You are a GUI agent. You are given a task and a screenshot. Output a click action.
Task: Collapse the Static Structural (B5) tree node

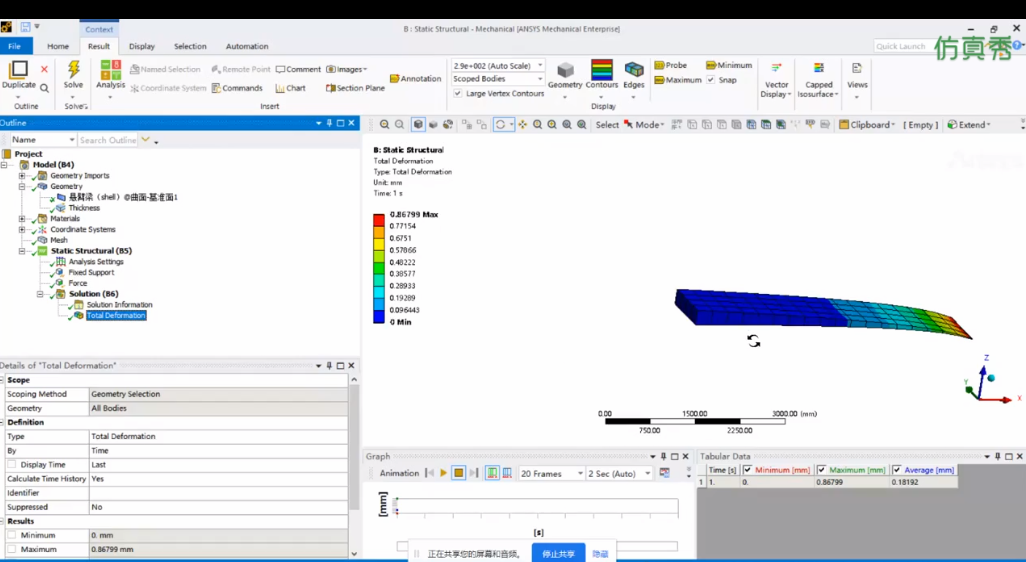[22, 251]
